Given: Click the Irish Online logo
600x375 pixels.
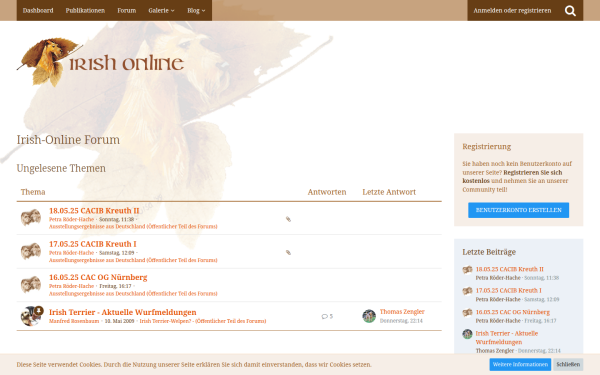Looking at the screenshot, I should 100,61.
